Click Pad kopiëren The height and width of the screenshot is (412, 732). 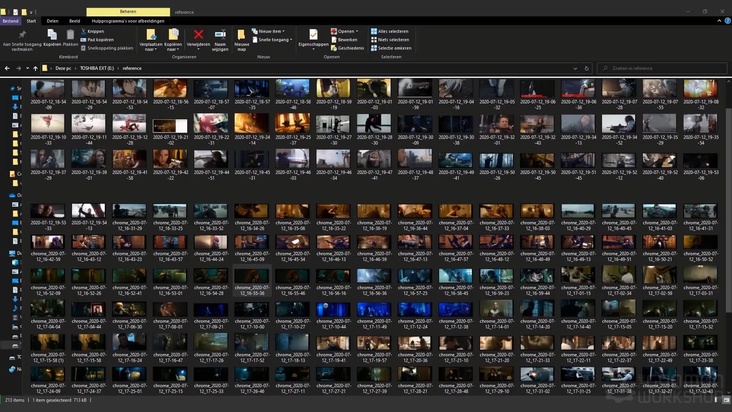pyautogui.click(x=98, y=39)
